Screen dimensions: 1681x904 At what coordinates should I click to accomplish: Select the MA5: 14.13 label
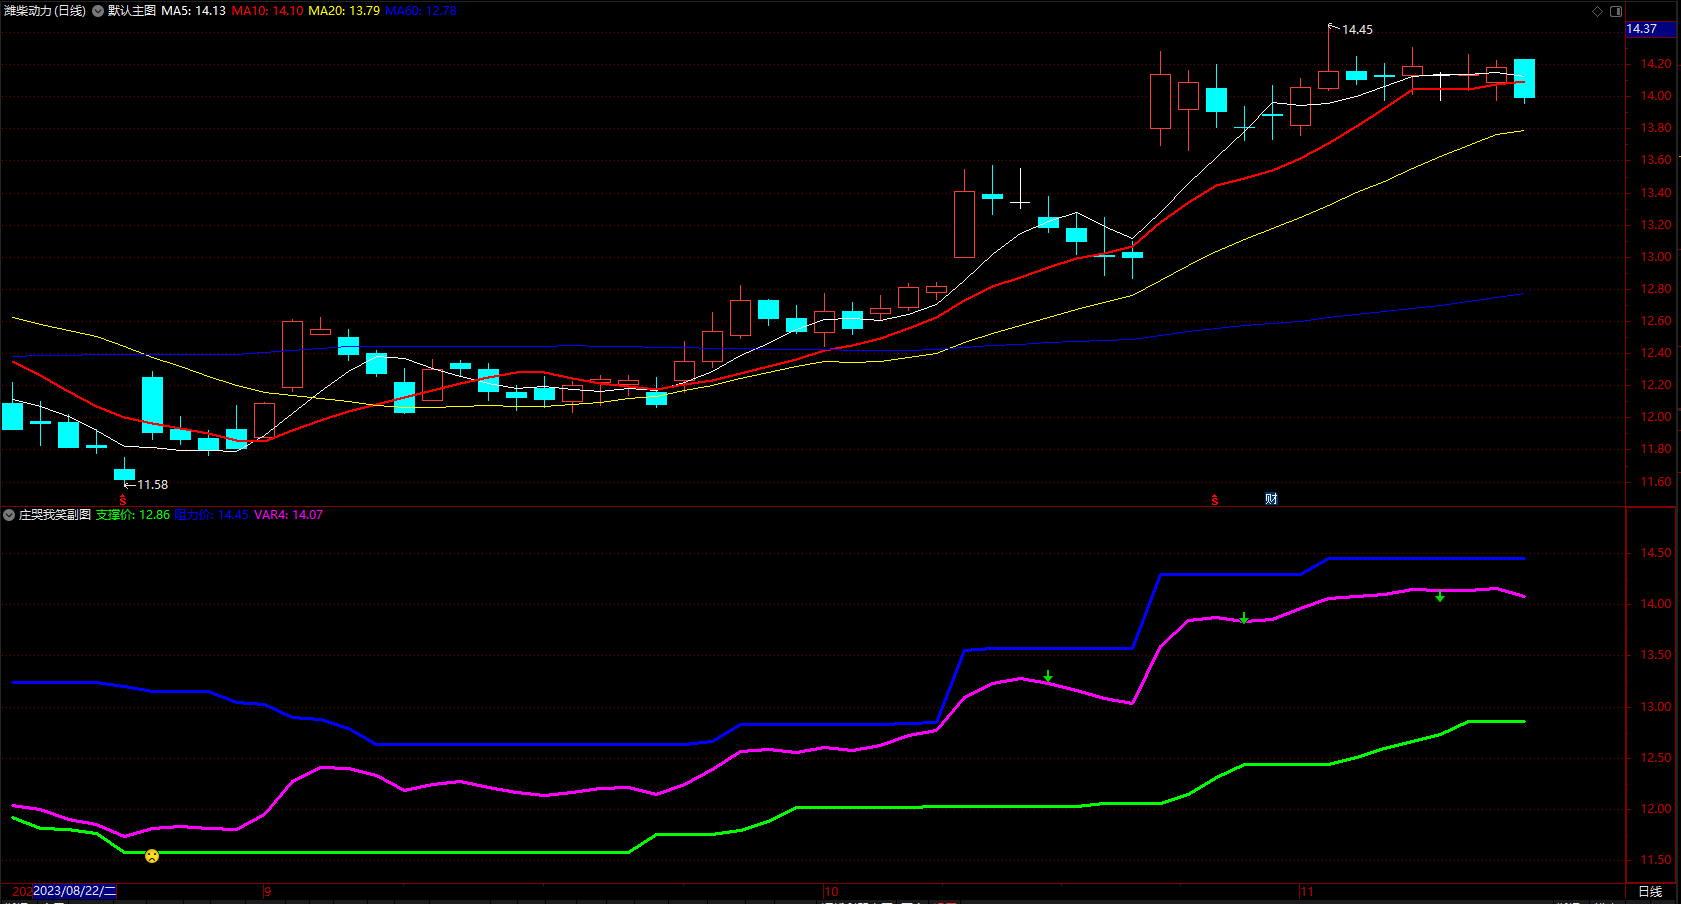coord(194,11)
